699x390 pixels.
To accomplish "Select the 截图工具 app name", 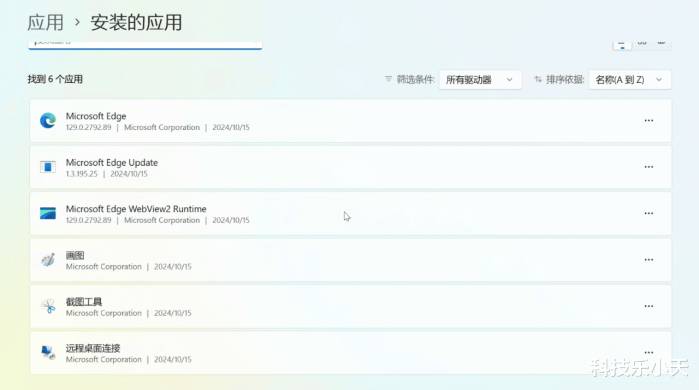I will [x=84, y=301].
